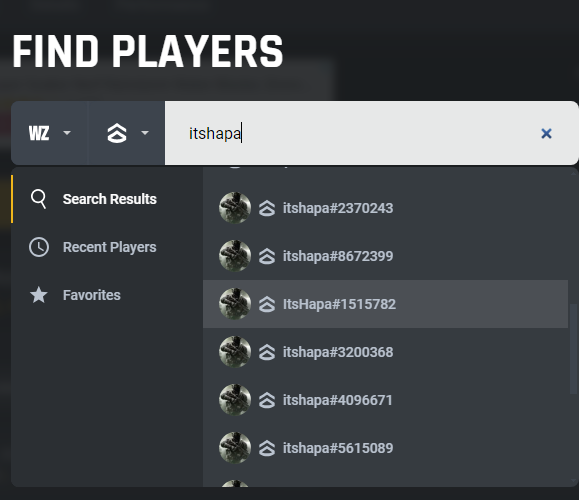The width and height of the screenshot is (579, 500).
Task: Select player itshapa#8672399
Action: tap(386, 256)
